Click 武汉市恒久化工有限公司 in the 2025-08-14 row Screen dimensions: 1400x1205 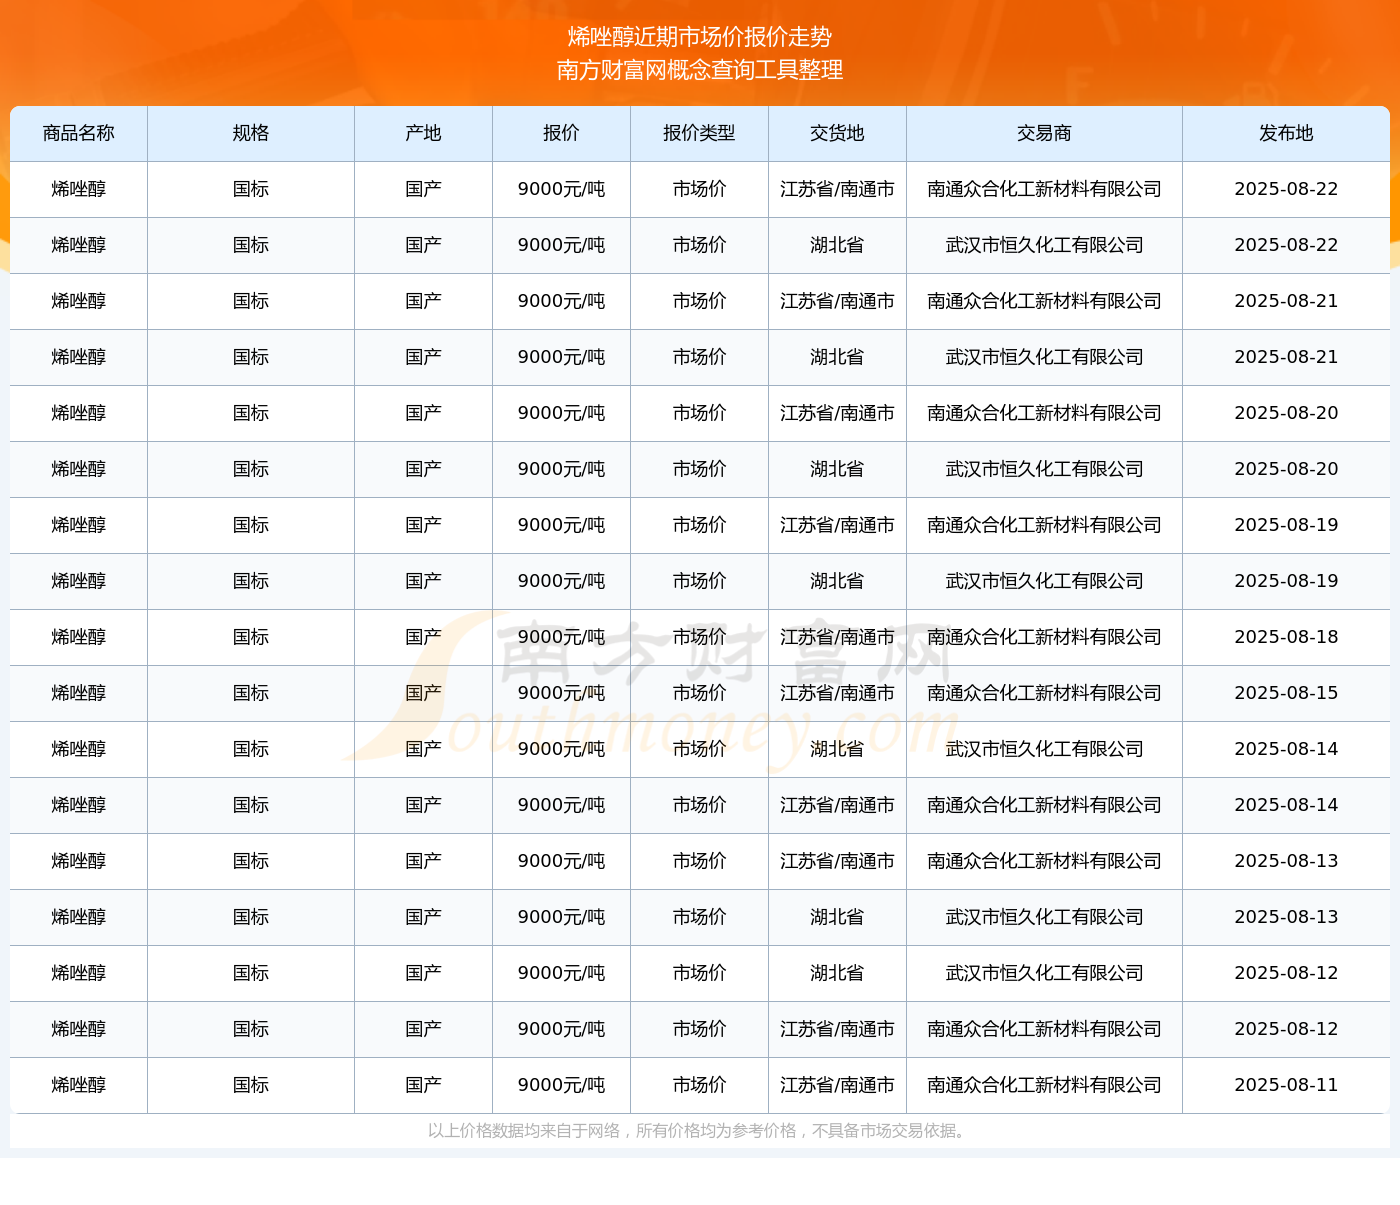(x=1045, y=749)
